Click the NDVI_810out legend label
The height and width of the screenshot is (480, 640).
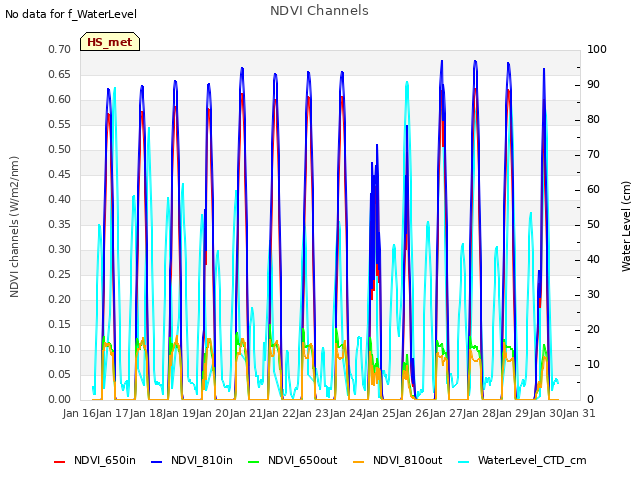[x=407, y=460]
